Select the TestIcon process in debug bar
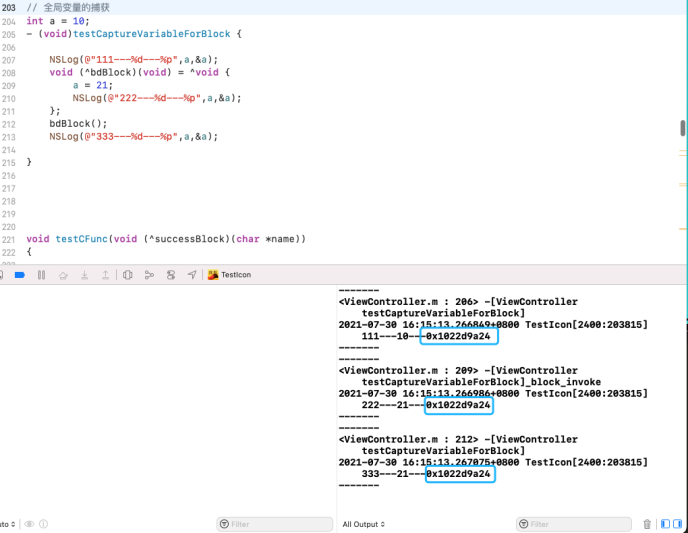688x533 pixels. (x=229, y=275)
